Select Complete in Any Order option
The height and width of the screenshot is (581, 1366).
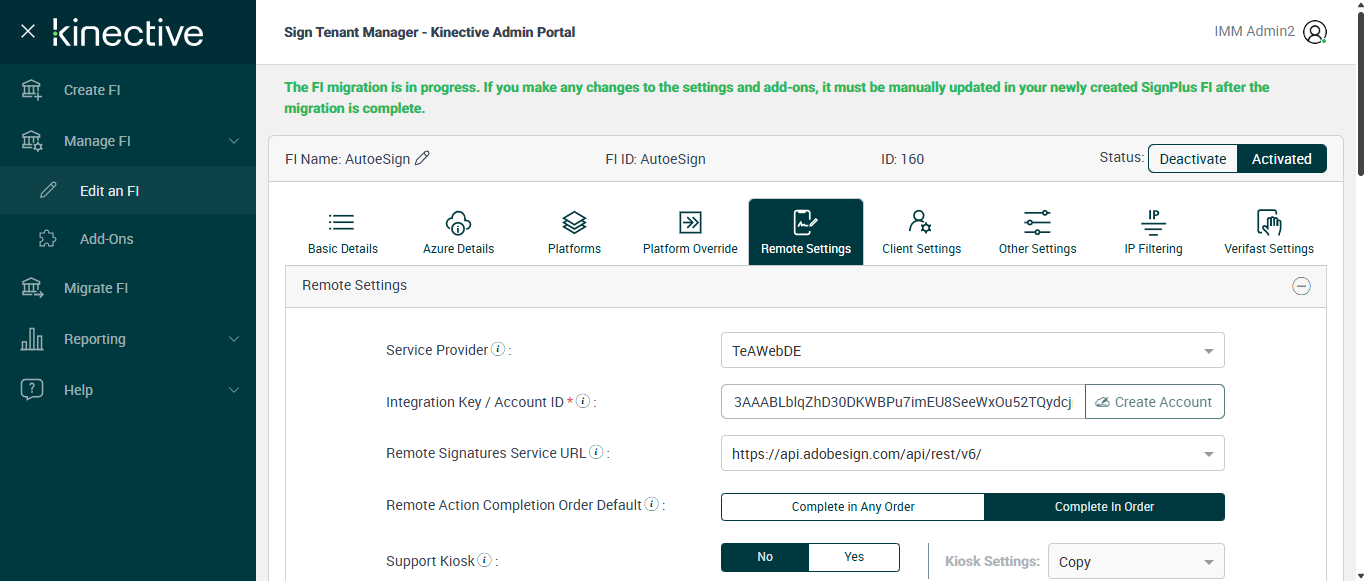pyautogui.click(x=853, y=507)
